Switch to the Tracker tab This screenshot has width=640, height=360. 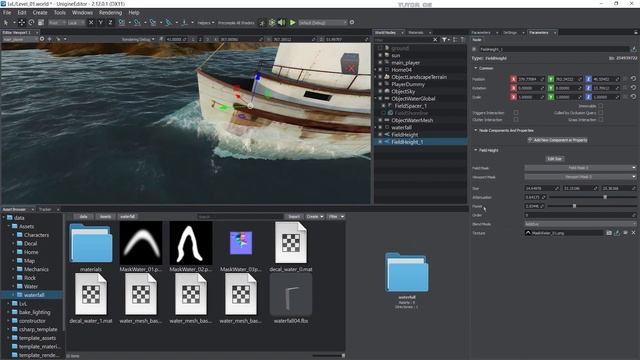pyautogui.click(x=45, y=209)
